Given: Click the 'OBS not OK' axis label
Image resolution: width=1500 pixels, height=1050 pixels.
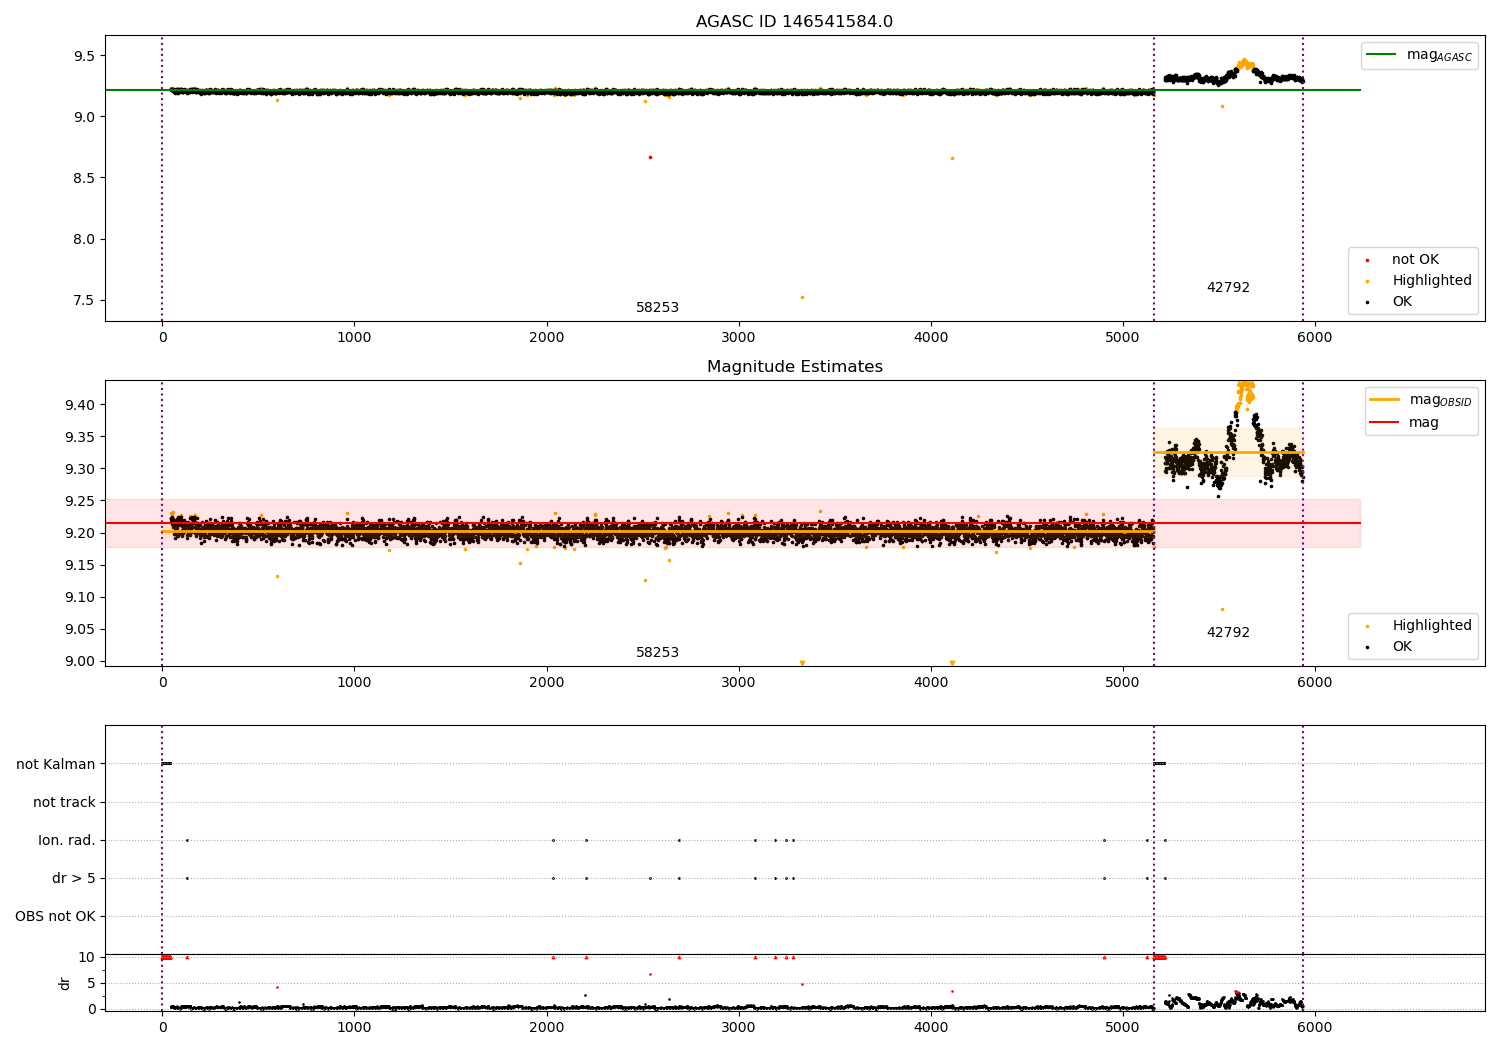Looking at the screenshot, I should [x=55, y=917].
